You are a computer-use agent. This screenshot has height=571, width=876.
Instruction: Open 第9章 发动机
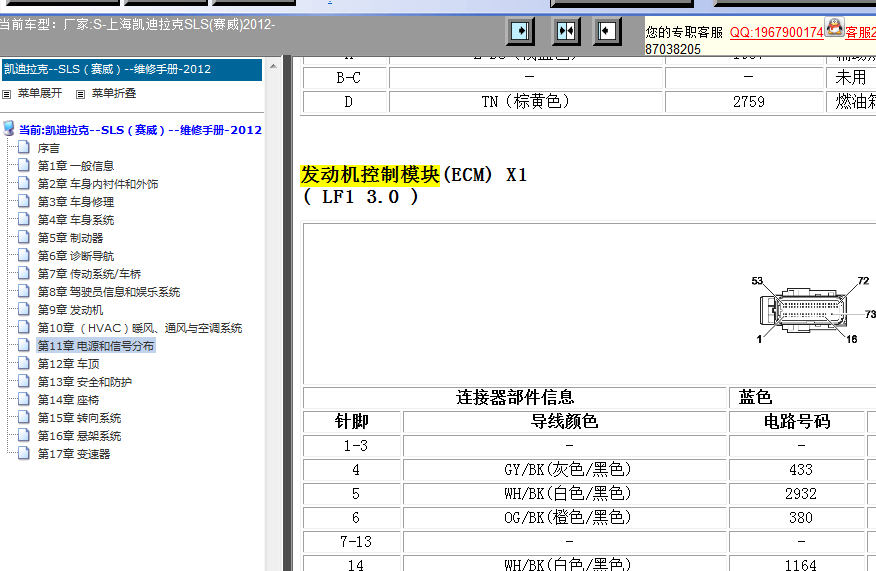(70, 310)
